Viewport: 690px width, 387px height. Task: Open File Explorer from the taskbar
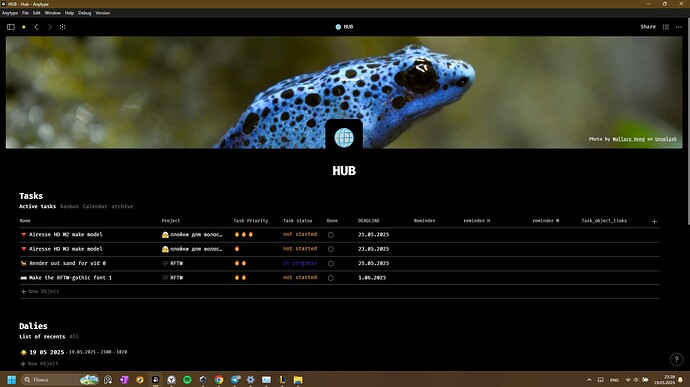coord(298,380)
